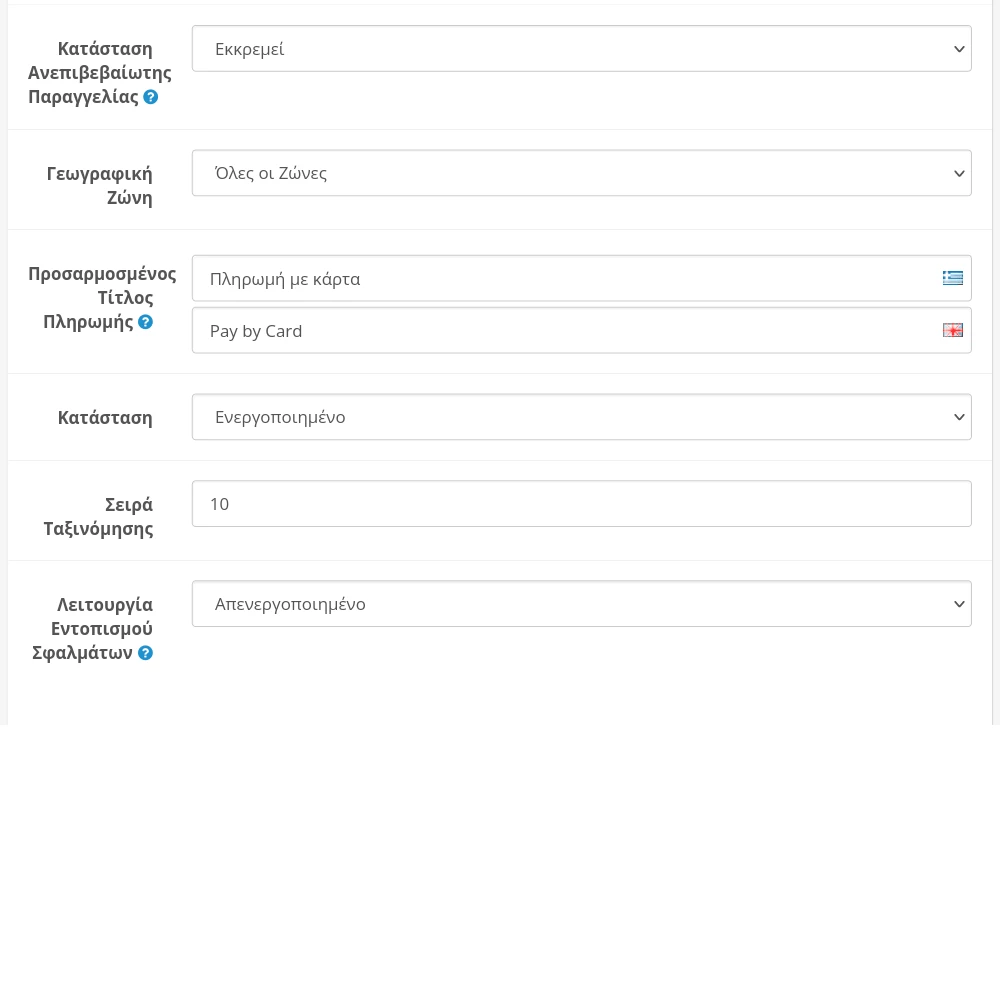Show help for Λειτουργία Εντοπισμού Σφαλμάτων
This screenshot has width=1000, height=1000.
[x=146, y=653]
